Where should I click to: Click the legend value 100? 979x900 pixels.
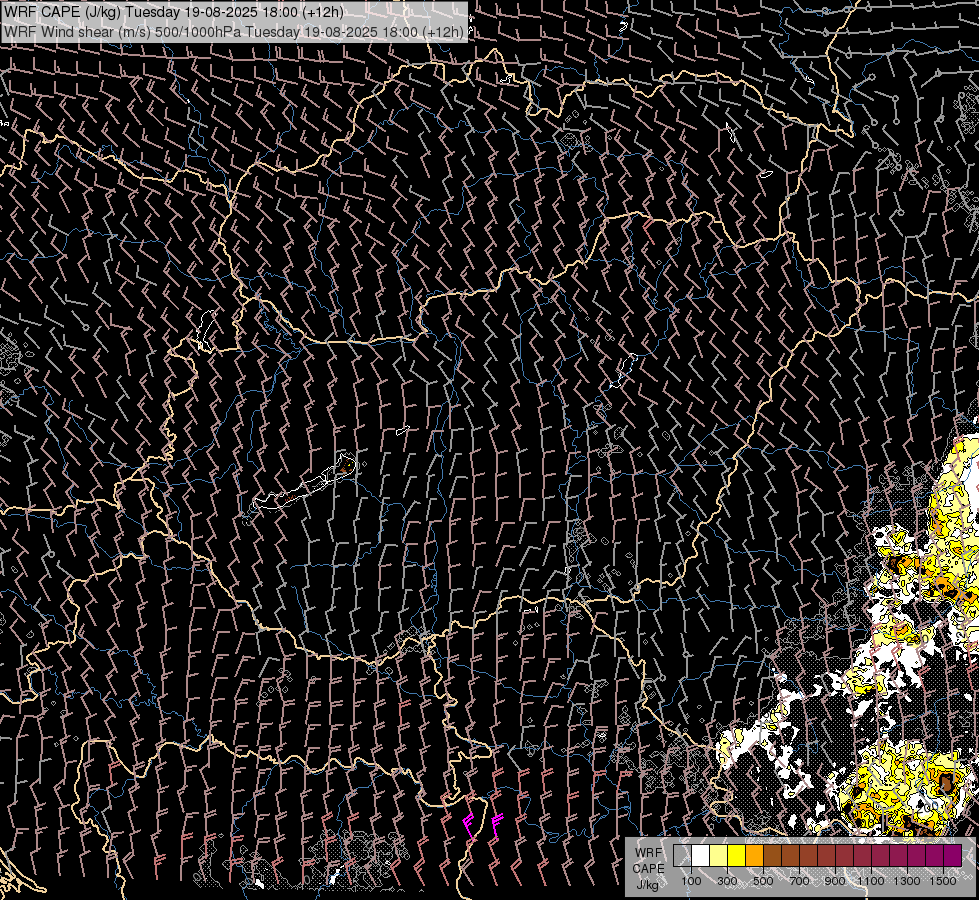click(x=691, y=881)
